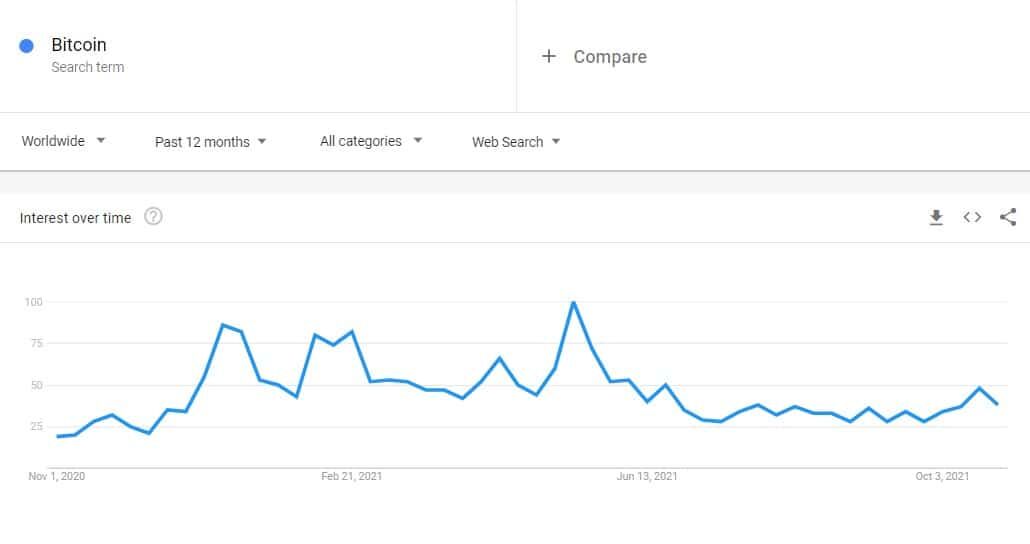Viewport: 1030px width, 544px height.
Task: Select the Feb 21, 2021 date label
Action: click(x=351, y=476)
